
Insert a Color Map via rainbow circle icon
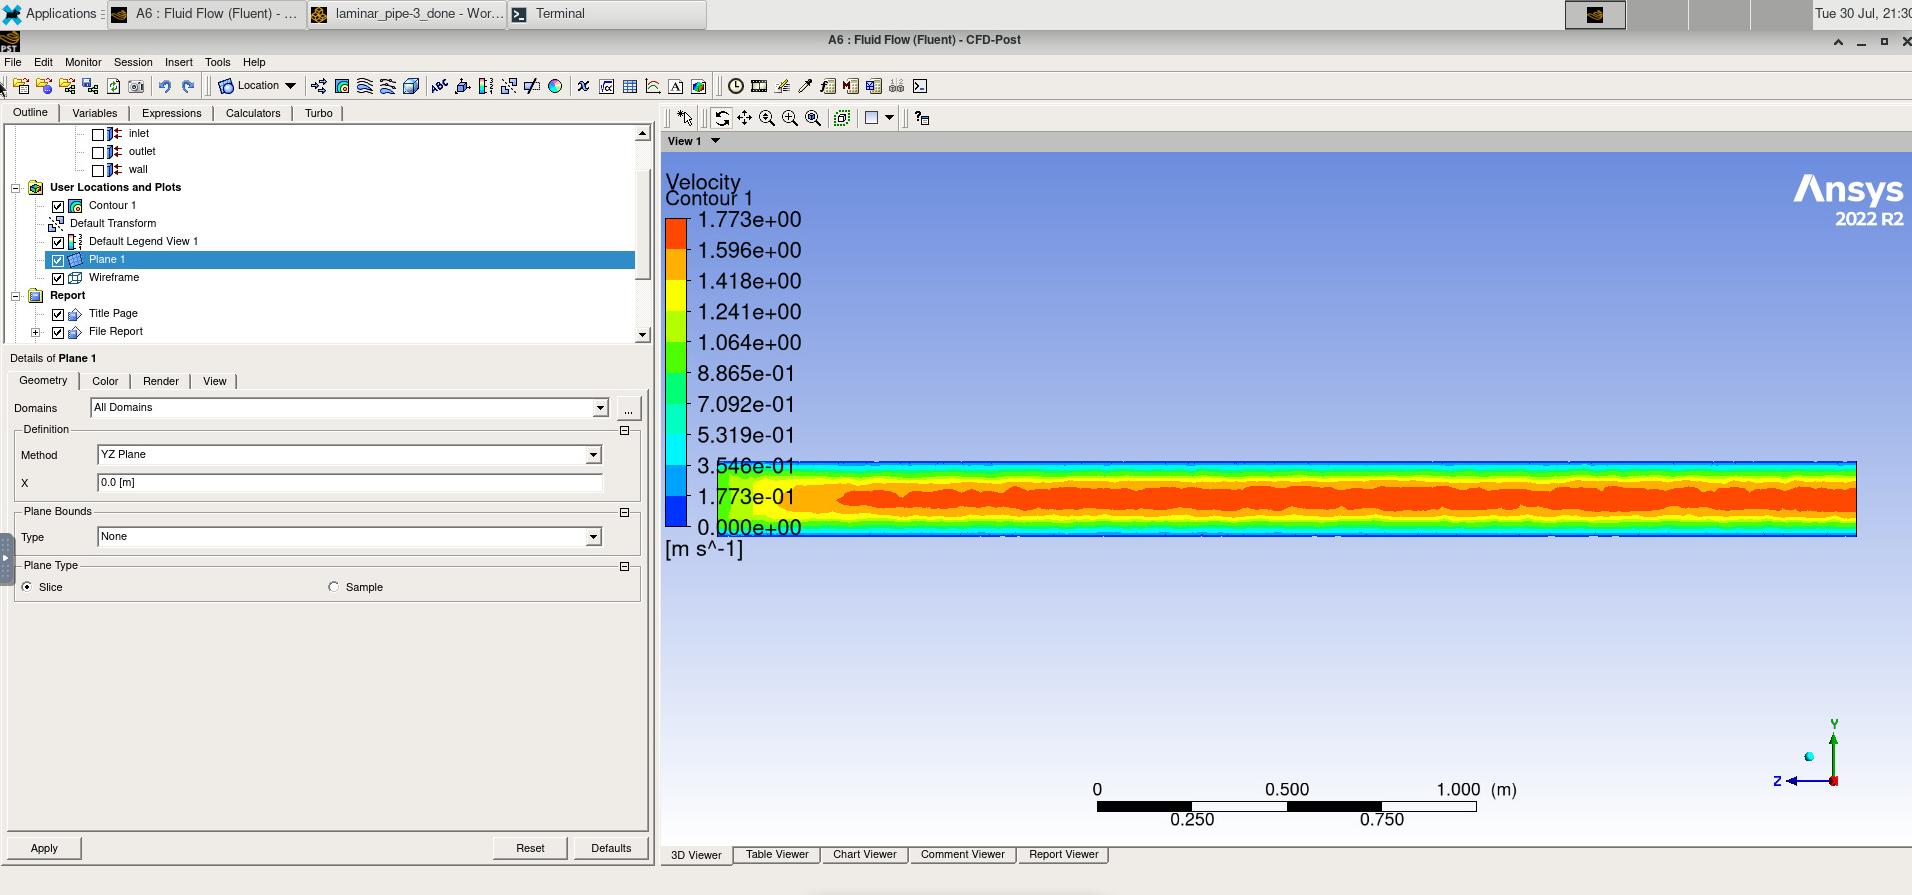click(x=555, y=86)
